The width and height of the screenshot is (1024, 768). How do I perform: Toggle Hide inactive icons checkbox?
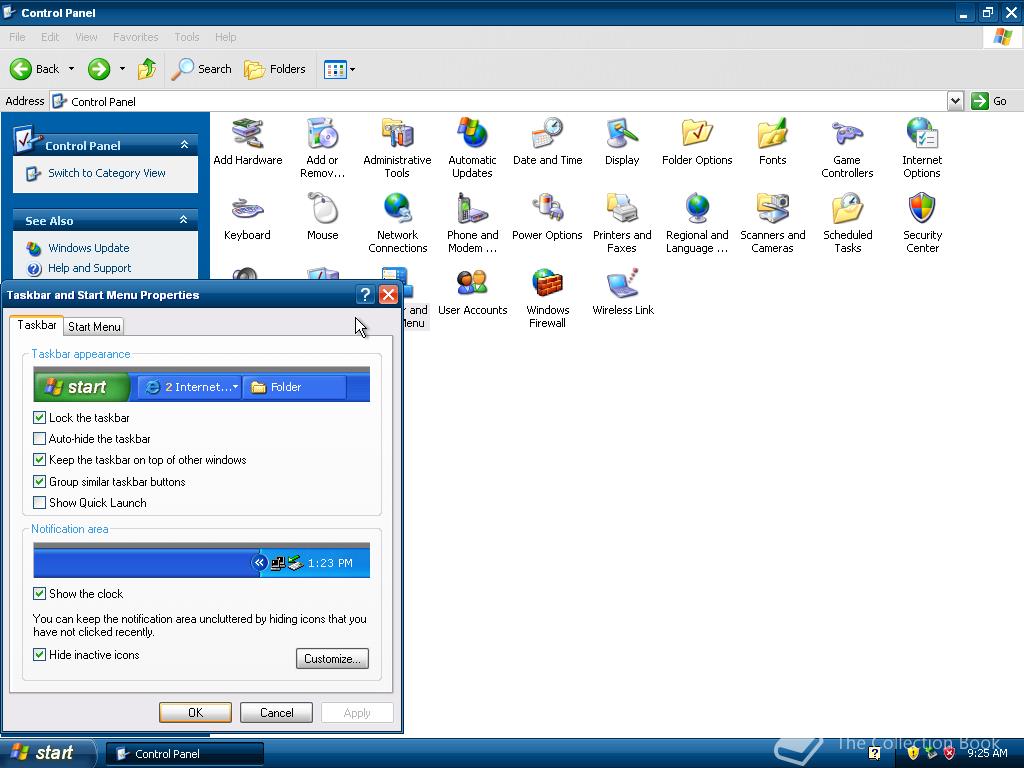[x=39, y=654]
